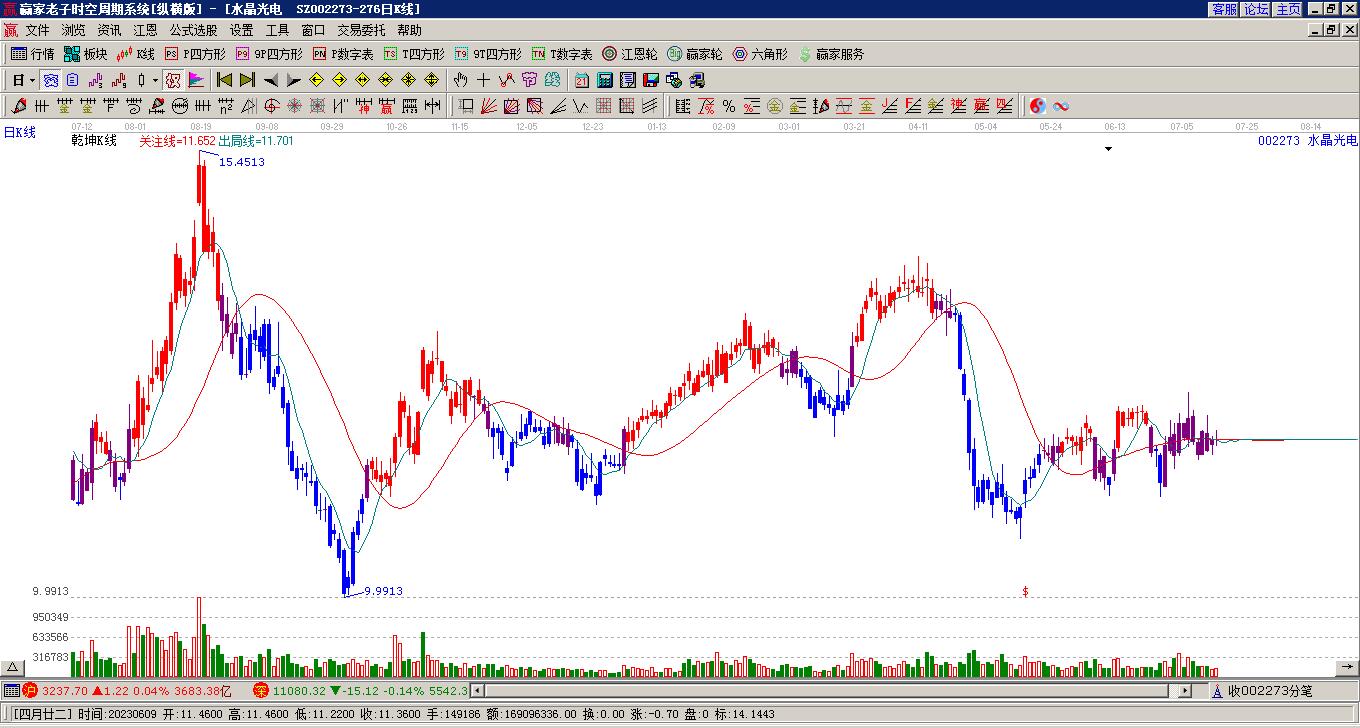Open the P四方形 tool
Screen dimensions: 1360x728
click(x=195, y=54)
